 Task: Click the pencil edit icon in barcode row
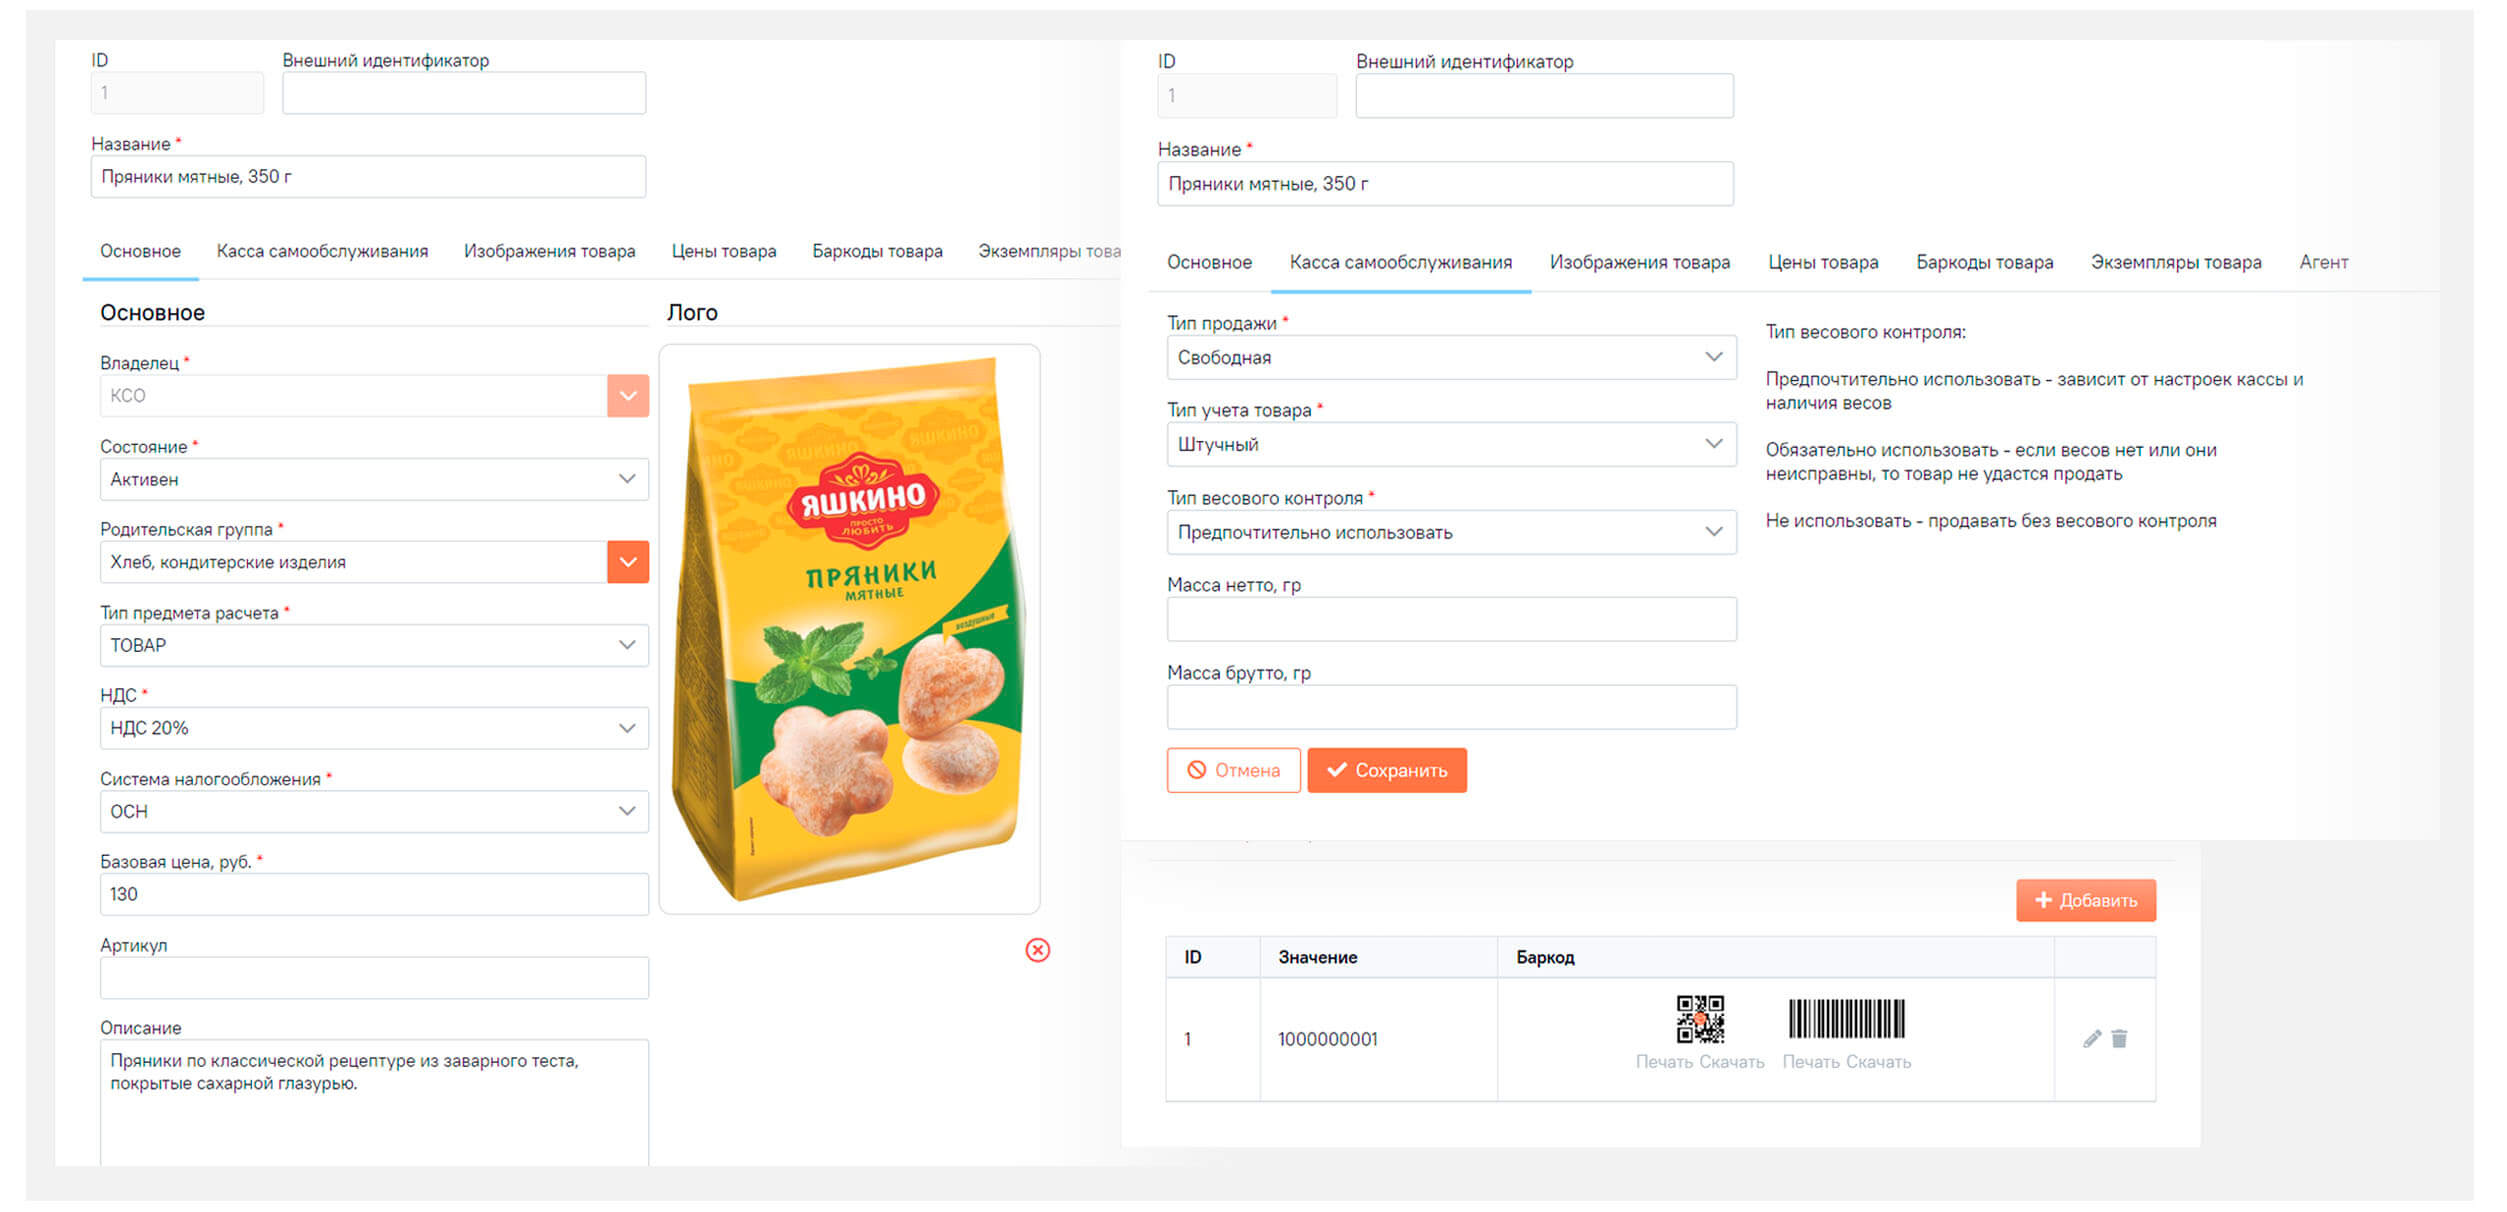coord(2091,1039)
